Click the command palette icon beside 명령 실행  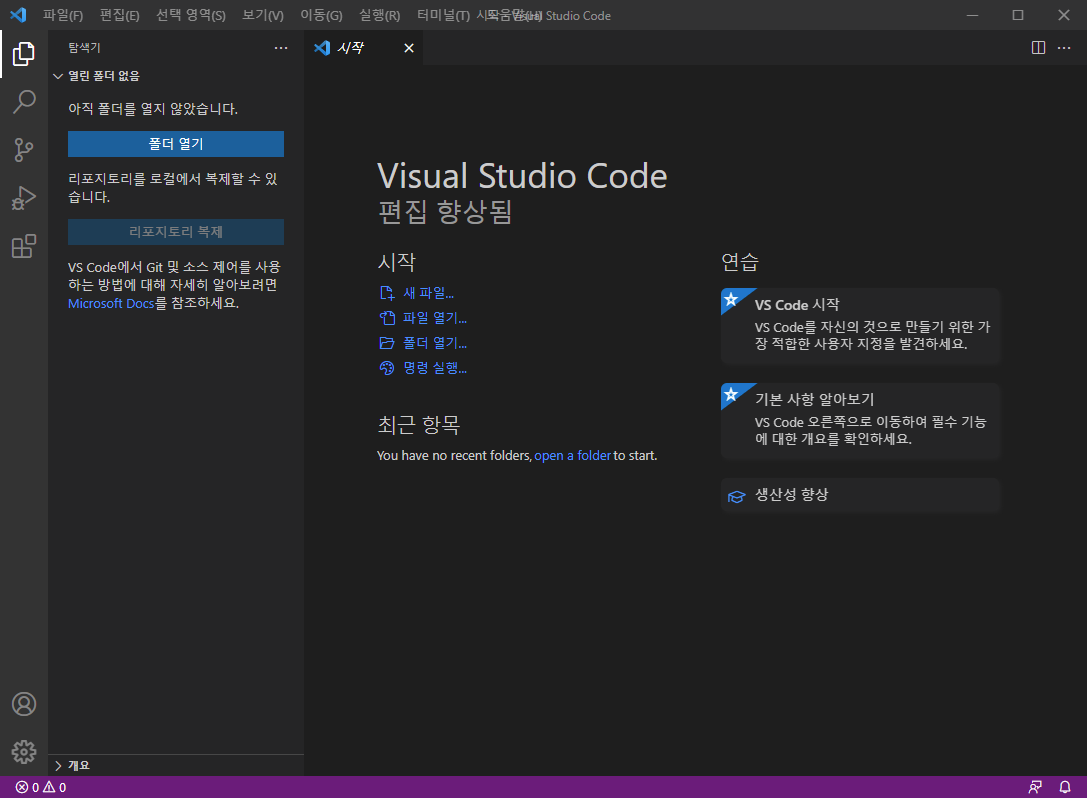point(387,368)
